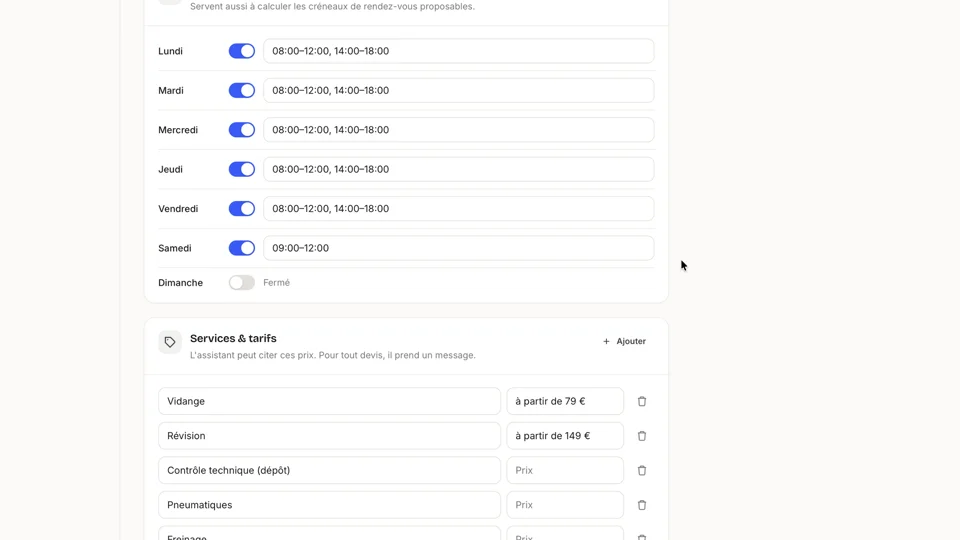Edit the Jeudi hours field
The height and width of the screenshot is (540, 960).
[x=459, y=169]
